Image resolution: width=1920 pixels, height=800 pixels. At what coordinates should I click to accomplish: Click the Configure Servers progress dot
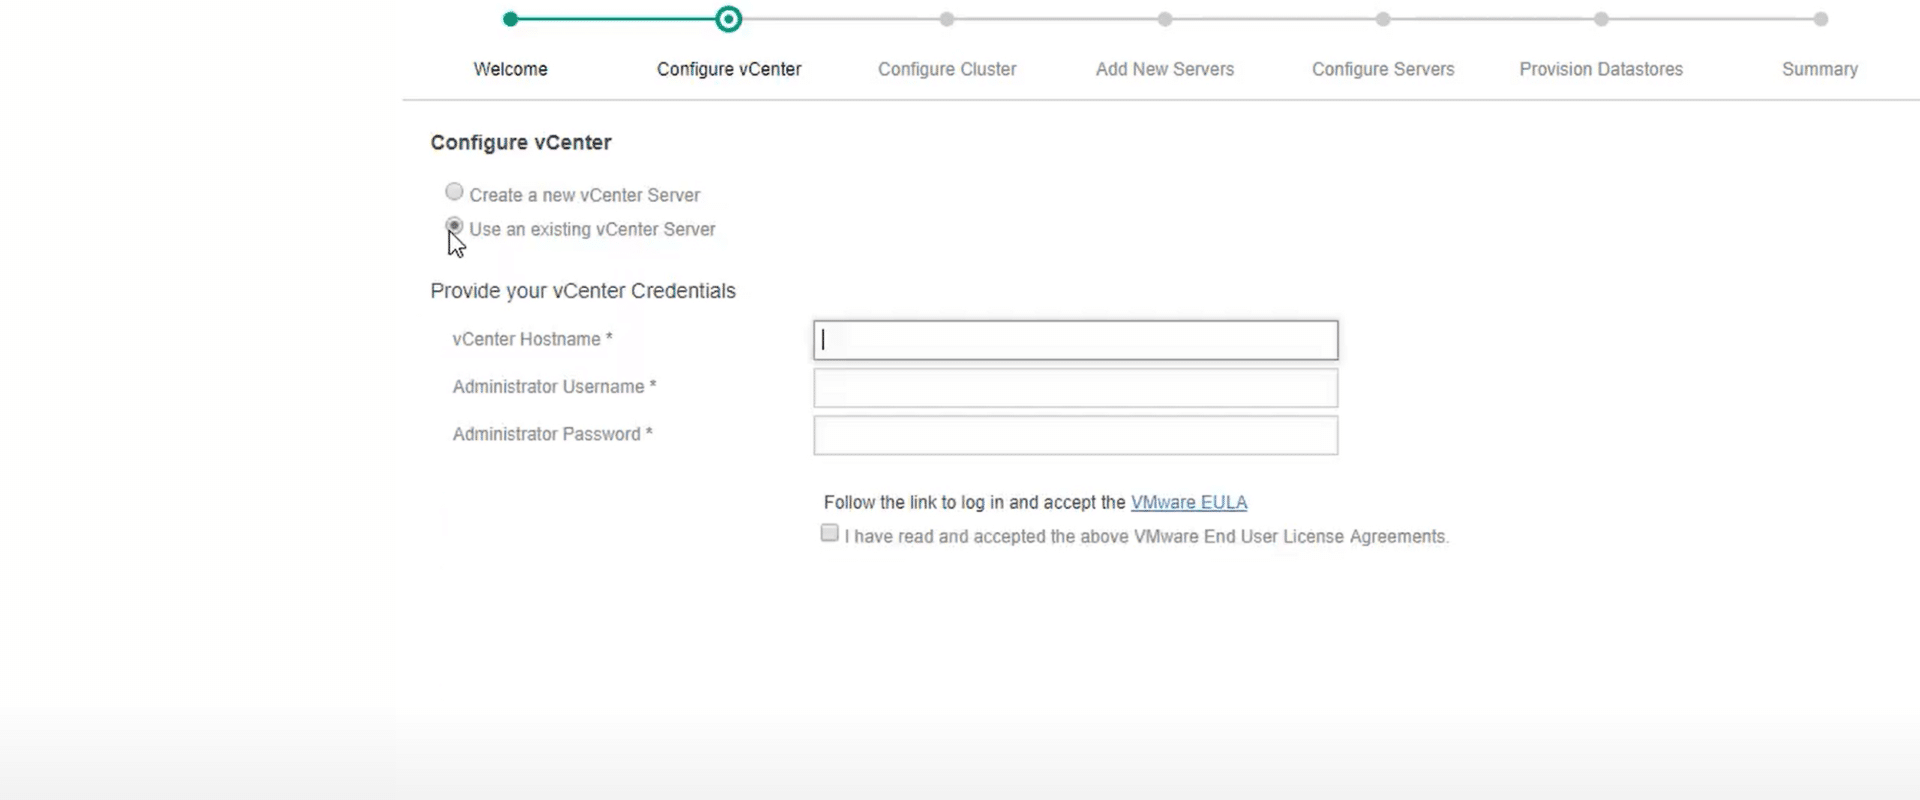(1383, 19)
